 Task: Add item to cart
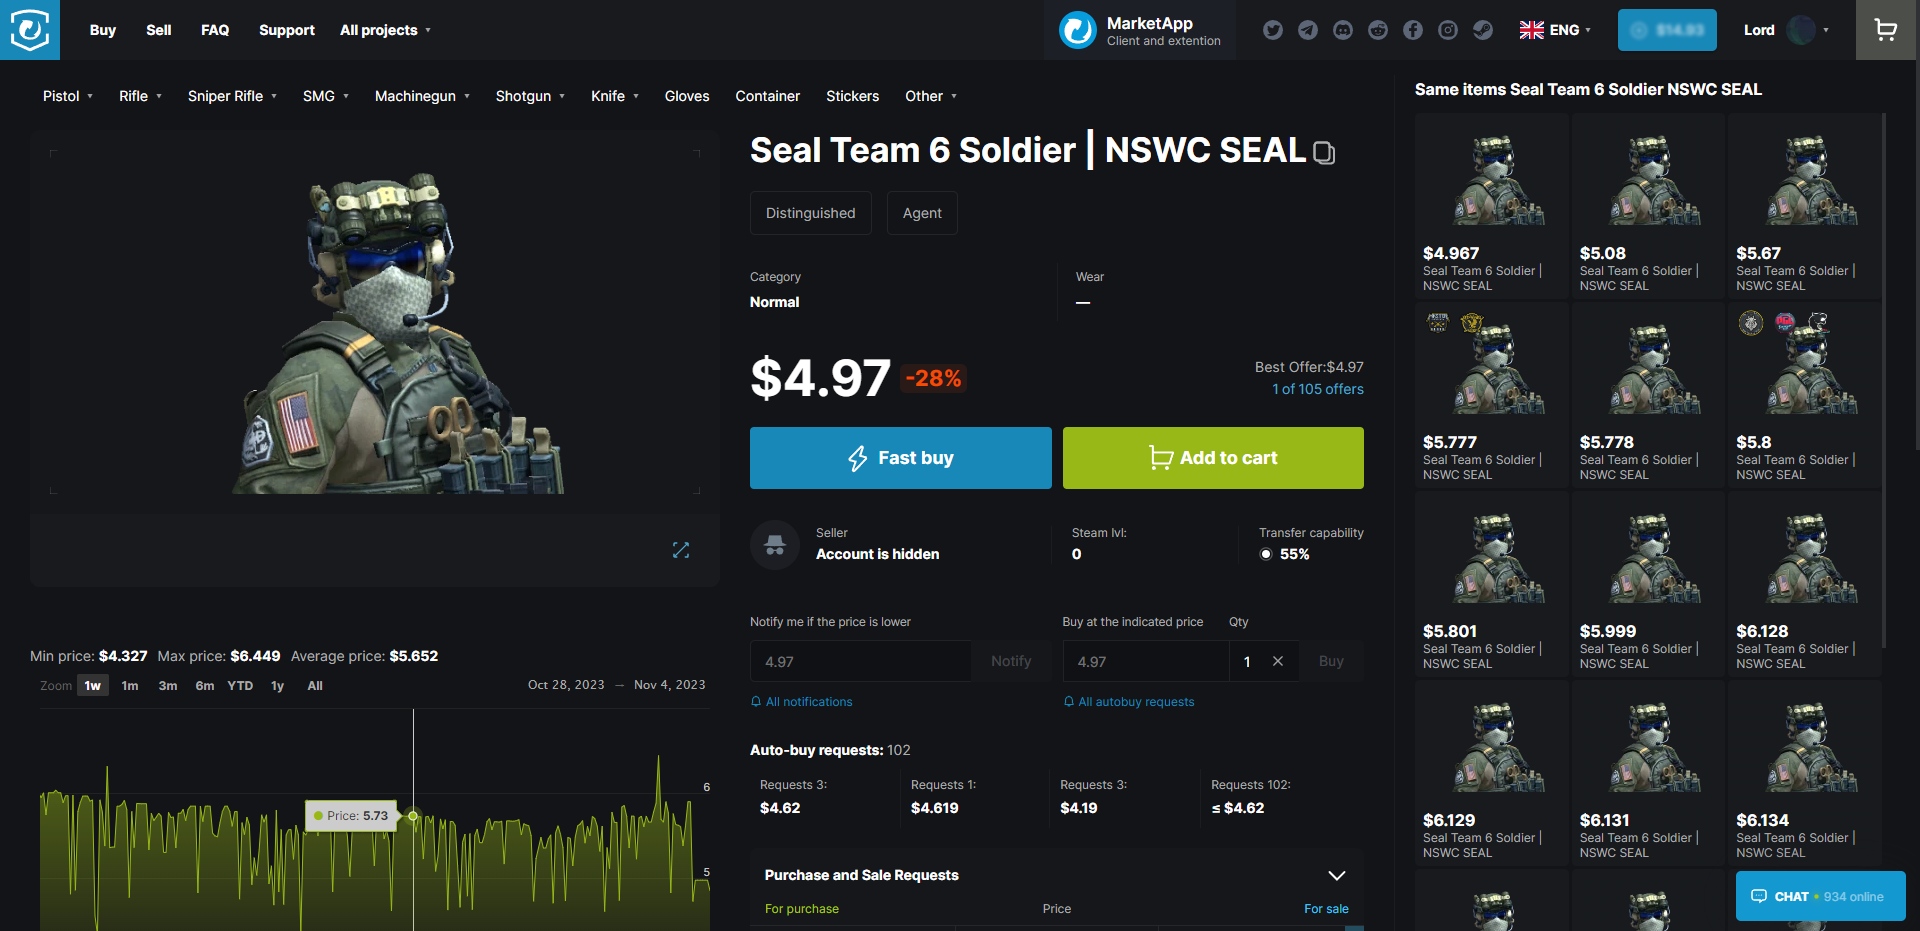[1213, 458]
